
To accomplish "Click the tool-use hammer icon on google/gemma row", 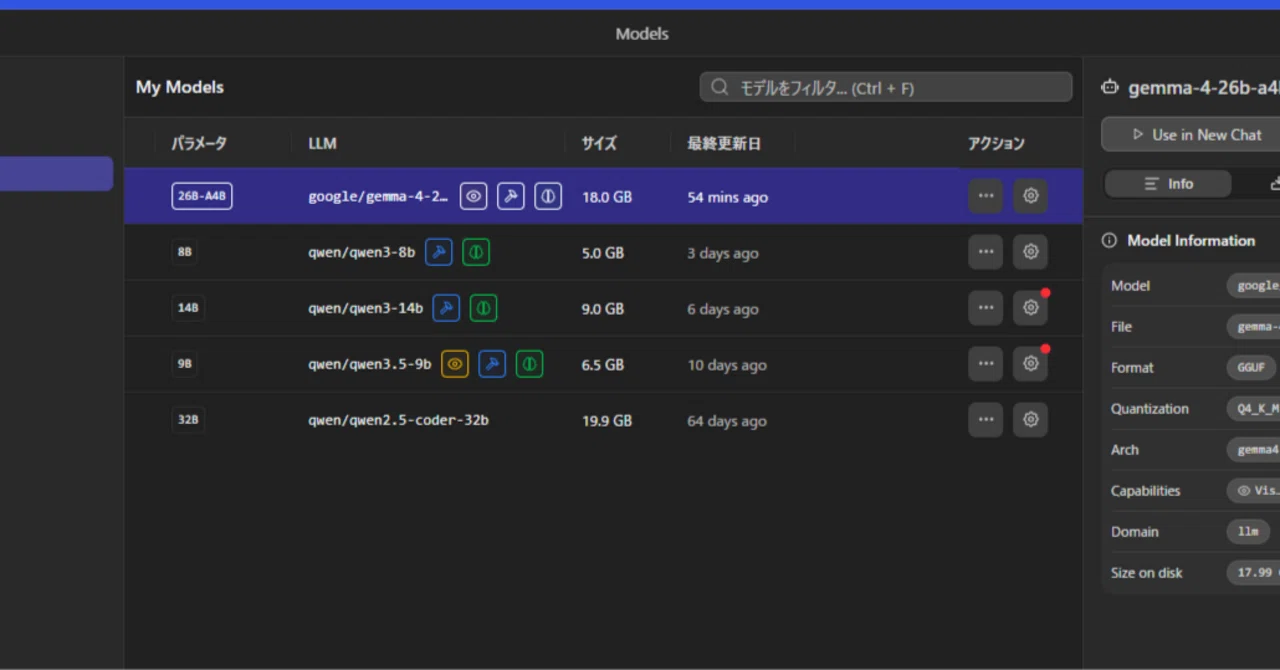I will pos(511,196).
